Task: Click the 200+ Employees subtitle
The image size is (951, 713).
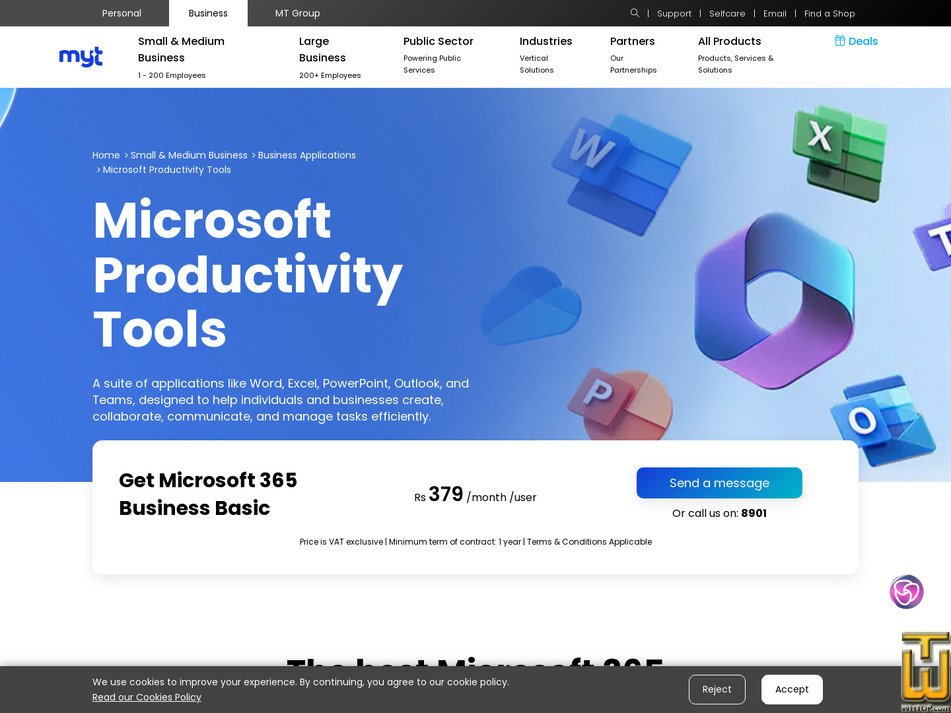Action: [330, 75]
